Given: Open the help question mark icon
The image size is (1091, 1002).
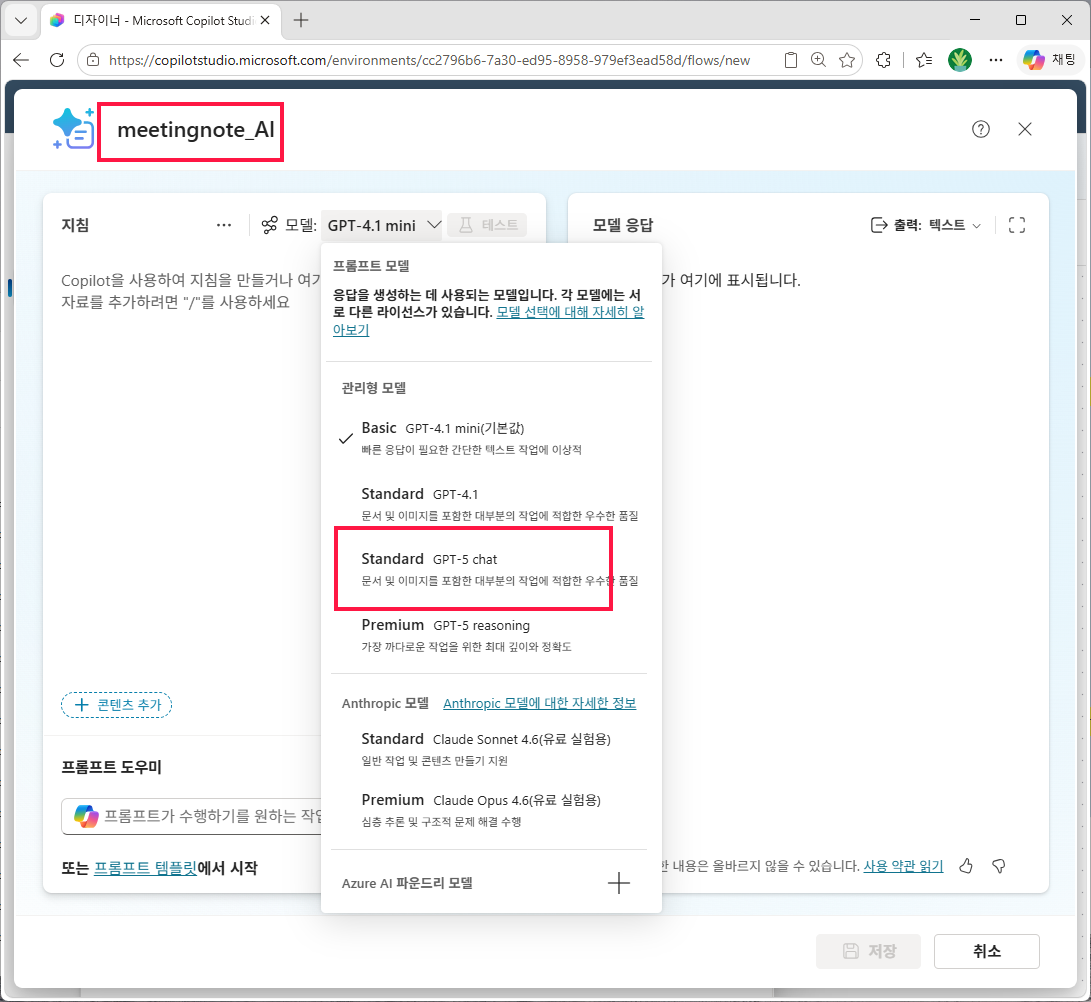Looking at the screenshot, I should 980,129.
